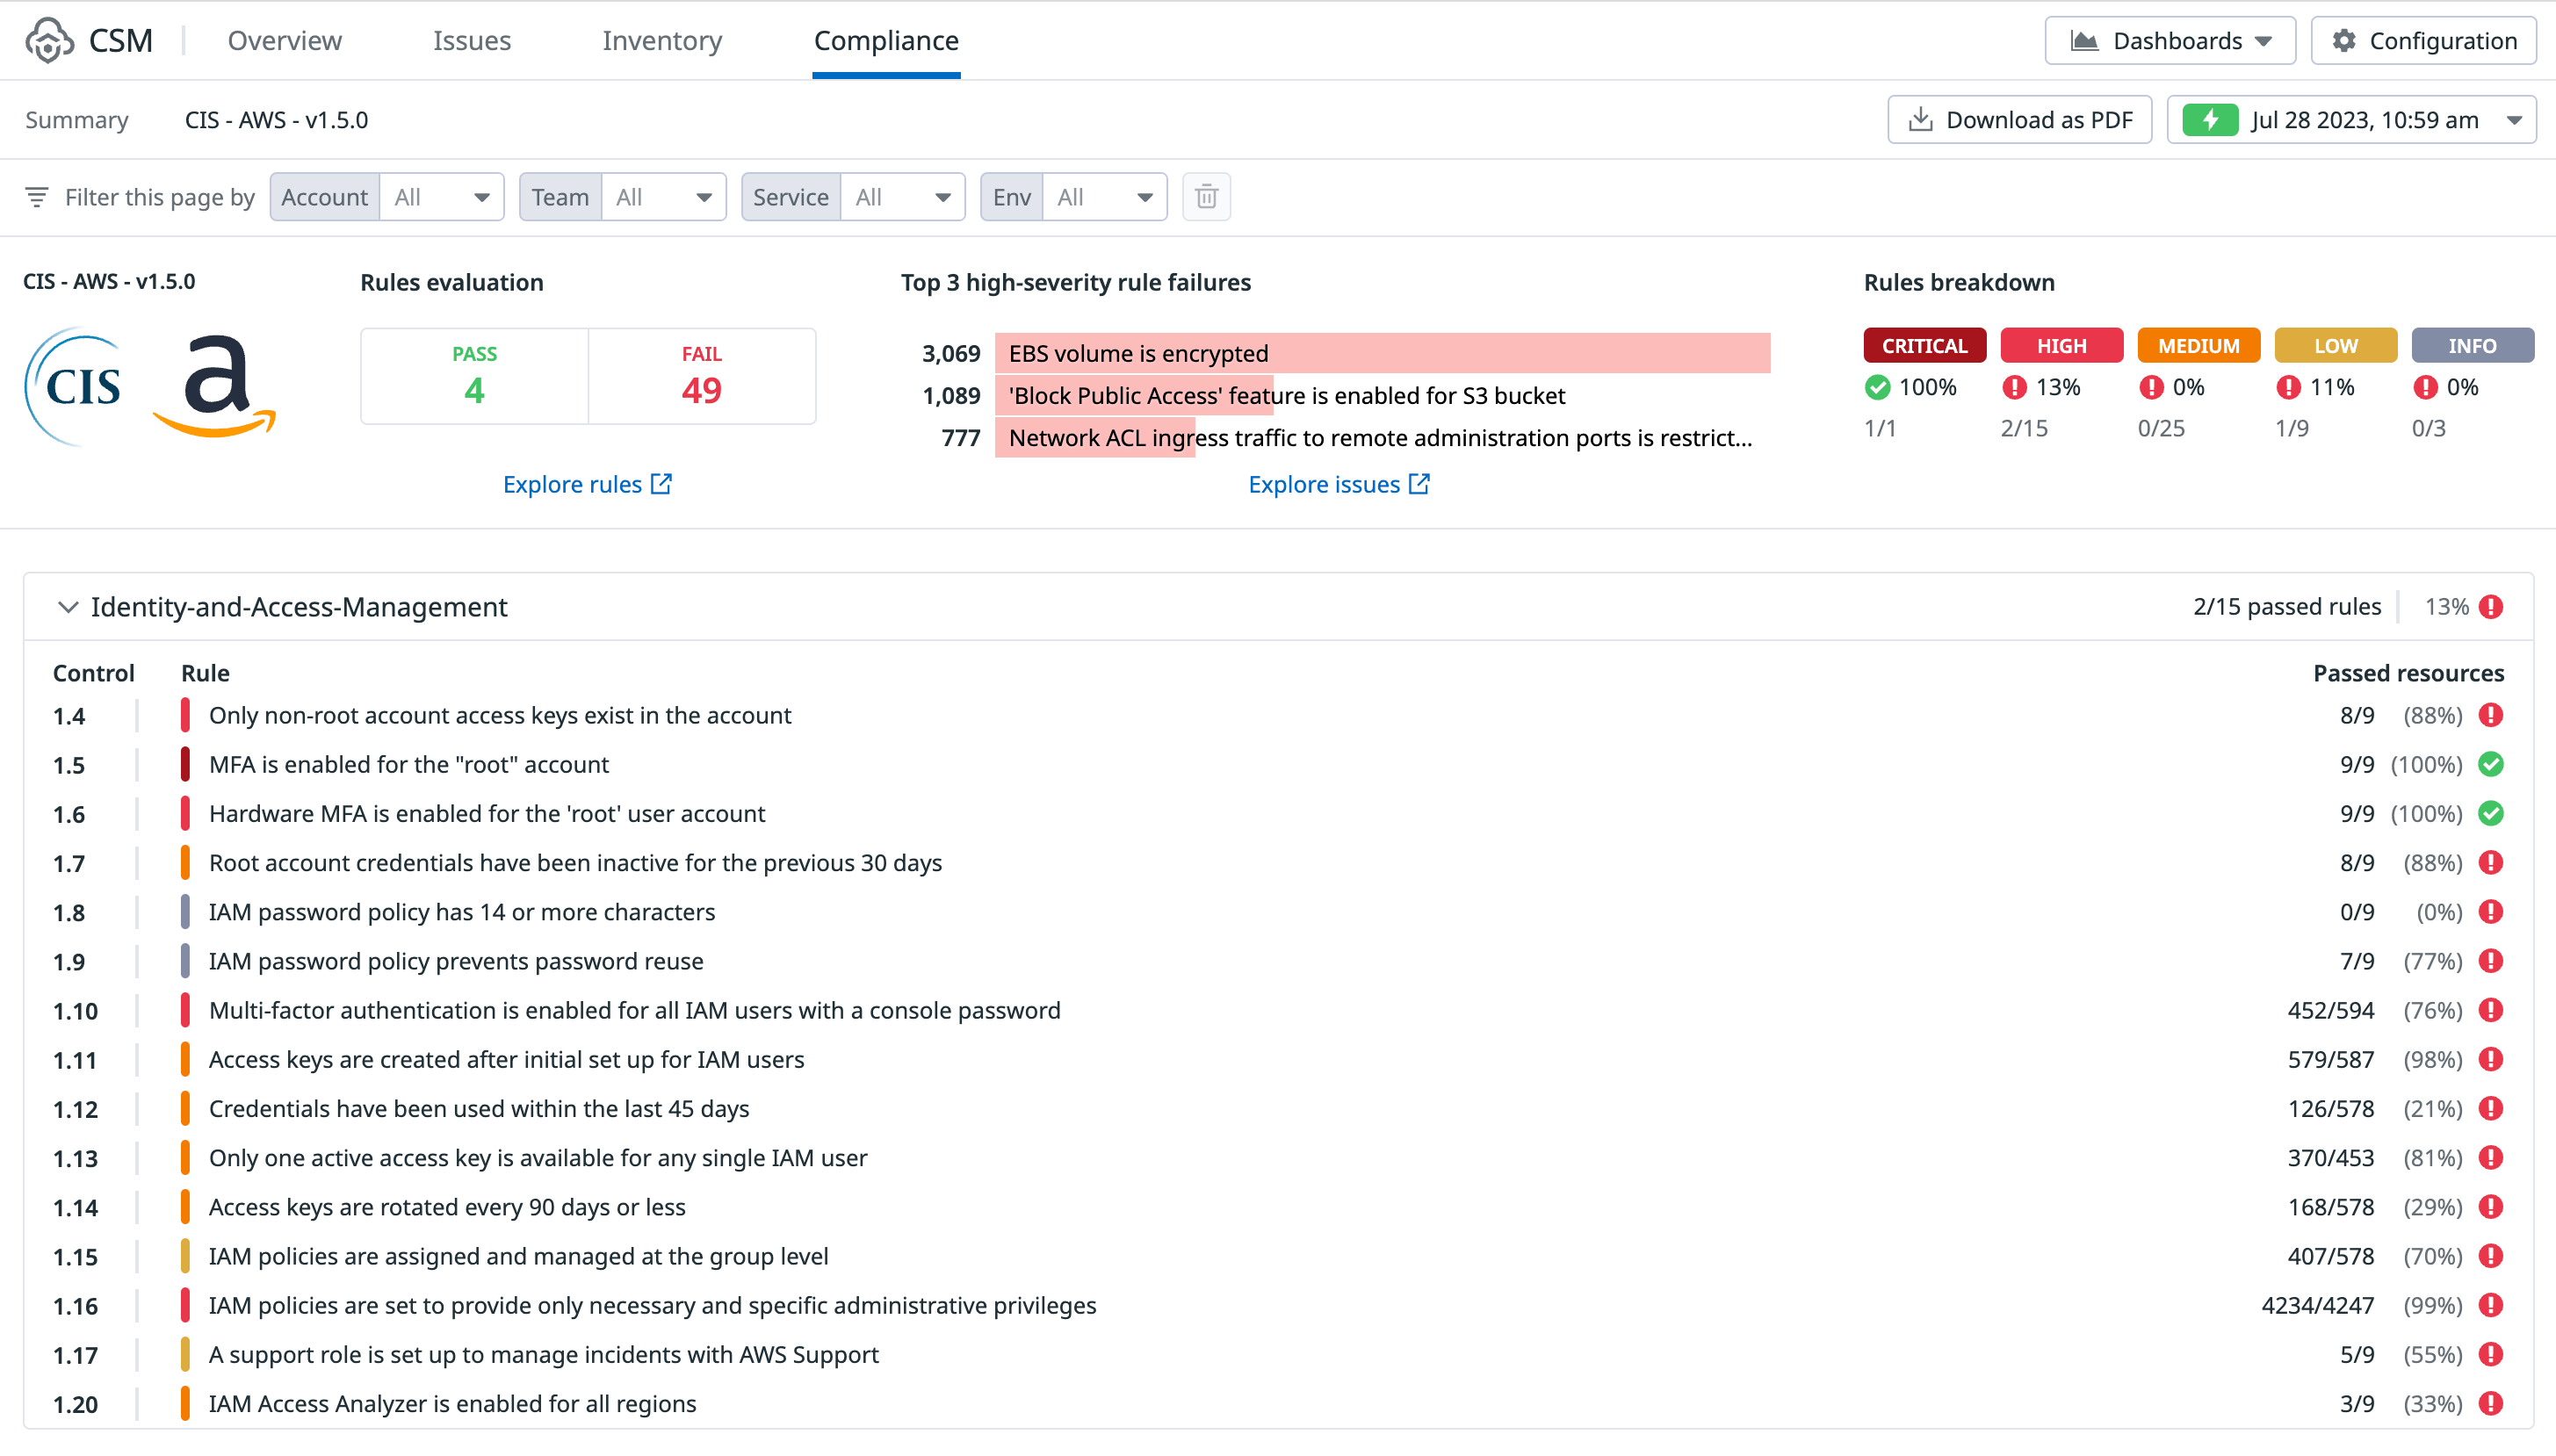Select the HIGH severity badge
Screen dimensions: 2556x1456
click(x=2061, y=345)
